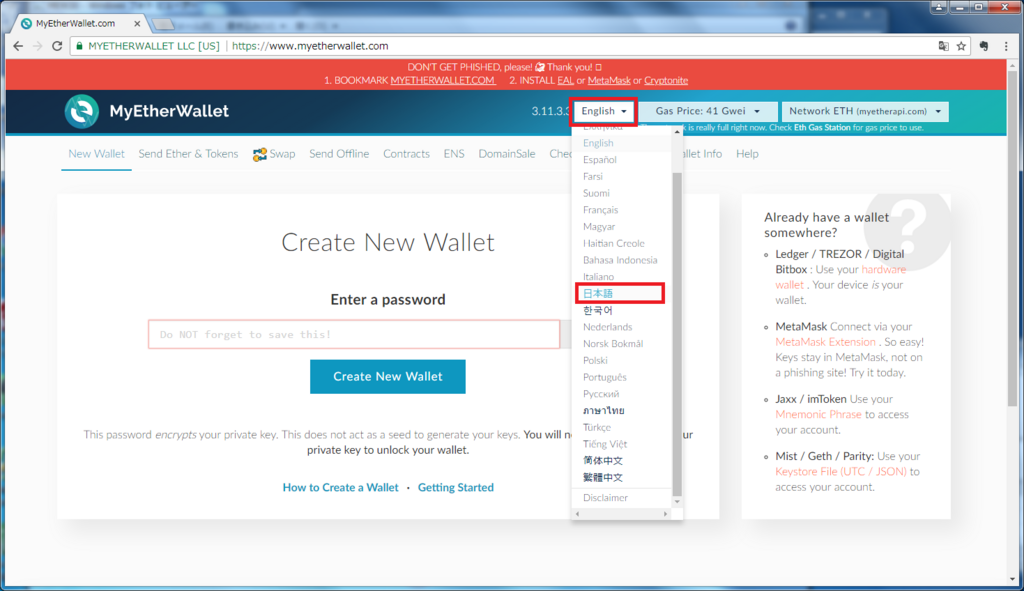The image size is (1024, 591).
Task: Pick Türkçe from the language menu
Action: point(597,427)
